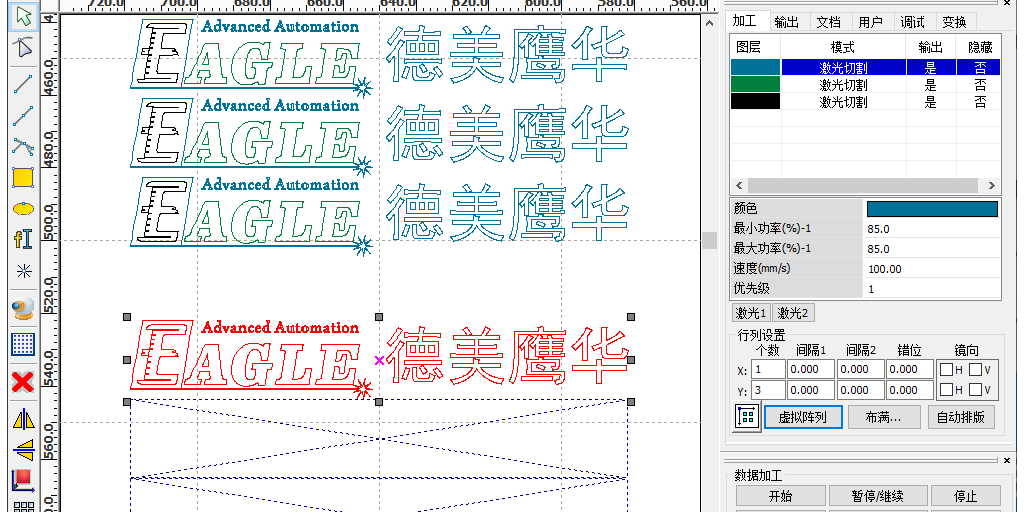1024x512 pixels.
Task: Click the 速度 value 100.00
Action: [932, 269]
